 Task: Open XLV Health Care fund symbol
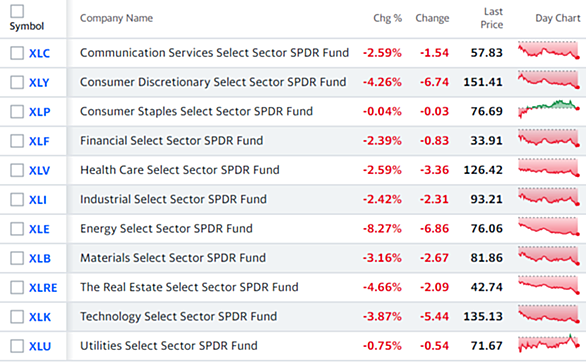click(39, 170)
